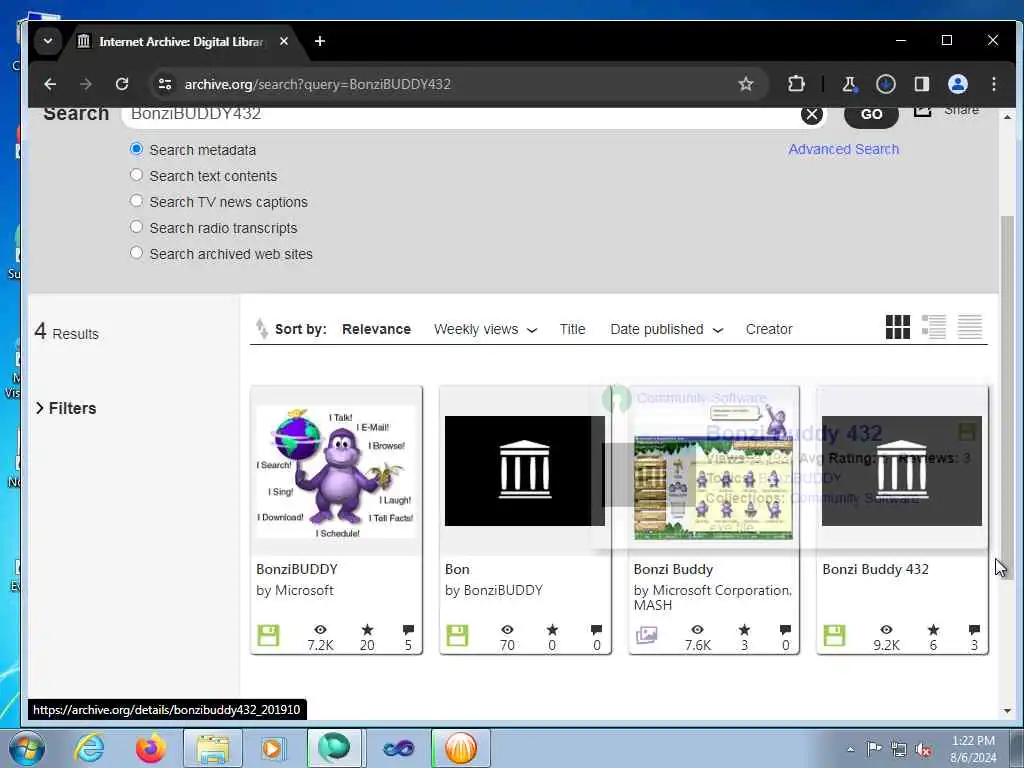Launch Firefox from taskbar

150,748
